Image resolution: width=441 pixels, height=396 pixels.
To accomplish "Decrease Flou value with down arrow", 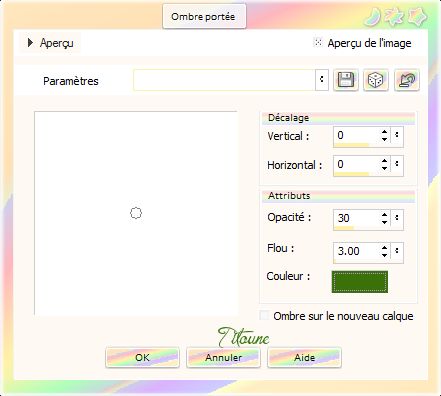I will click(384, 255).
